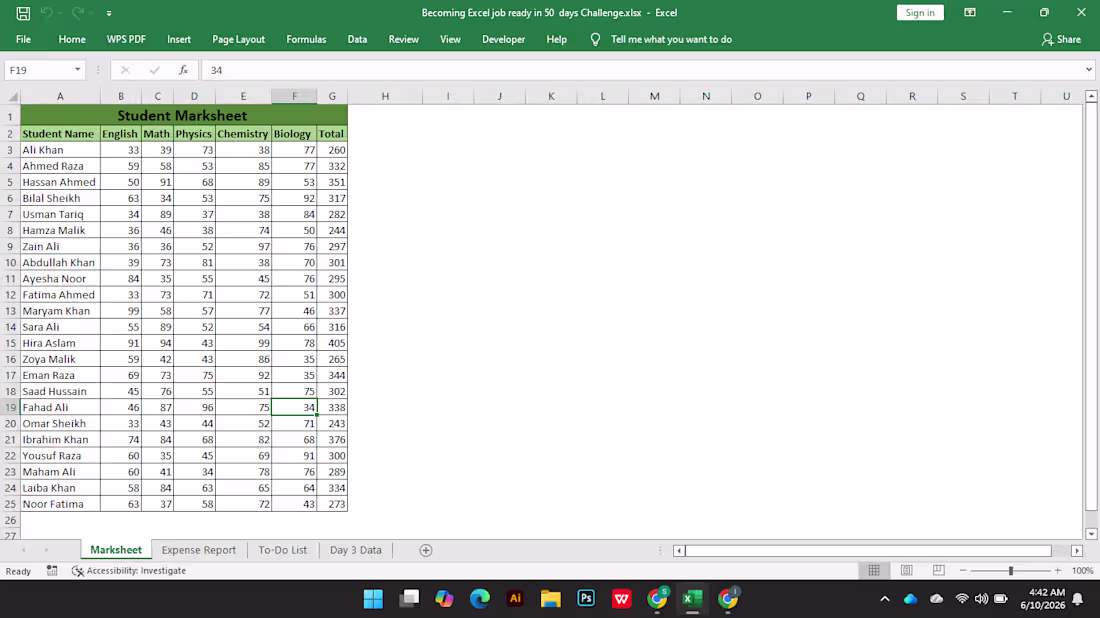
Task: Switch to the View tab
Action: click(x=450, y=39)
